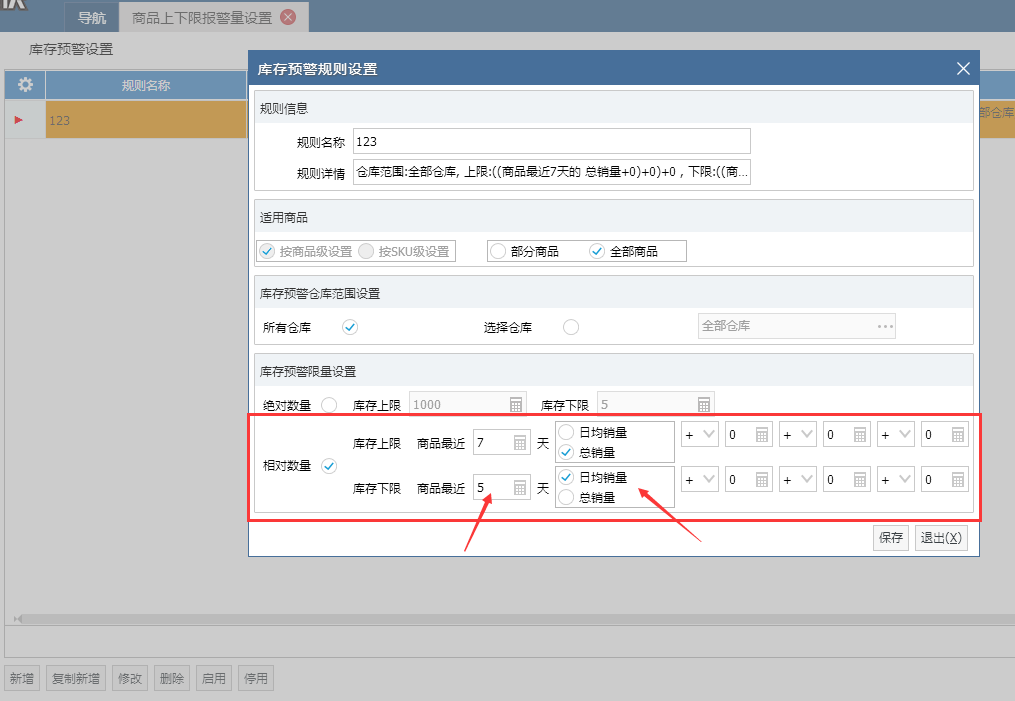Viewport: 1015px width, 701px height.
Task: Click 删除 button
Action: click(172, 678)
